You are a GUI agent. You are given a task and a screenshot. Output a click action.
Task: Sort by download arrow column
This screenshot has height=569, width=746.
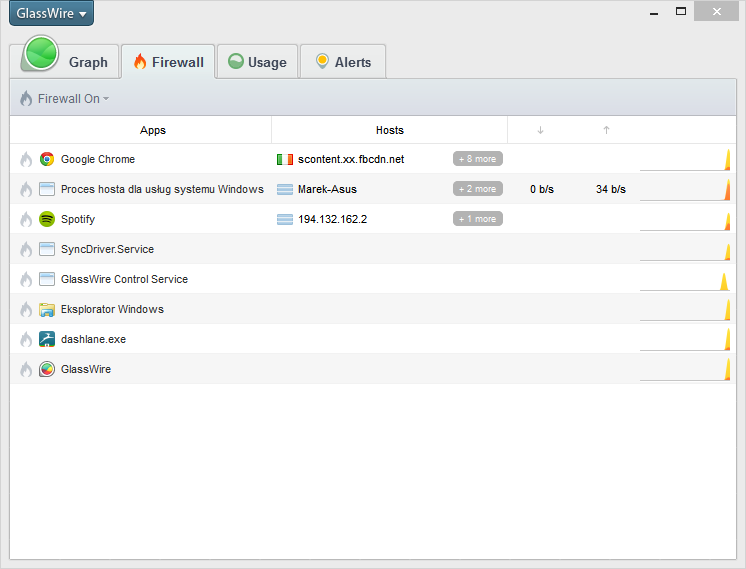tap(540, 130)
